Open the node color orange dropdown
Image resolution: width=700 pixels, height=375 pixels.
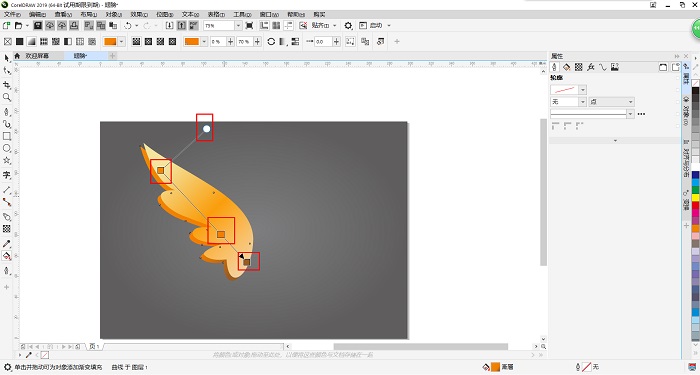(x=204, y=42)
